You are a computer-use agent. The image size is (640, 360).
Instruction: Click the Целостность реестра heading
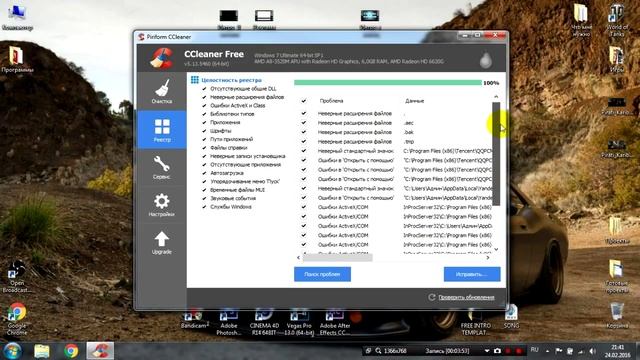click(231, 80)
